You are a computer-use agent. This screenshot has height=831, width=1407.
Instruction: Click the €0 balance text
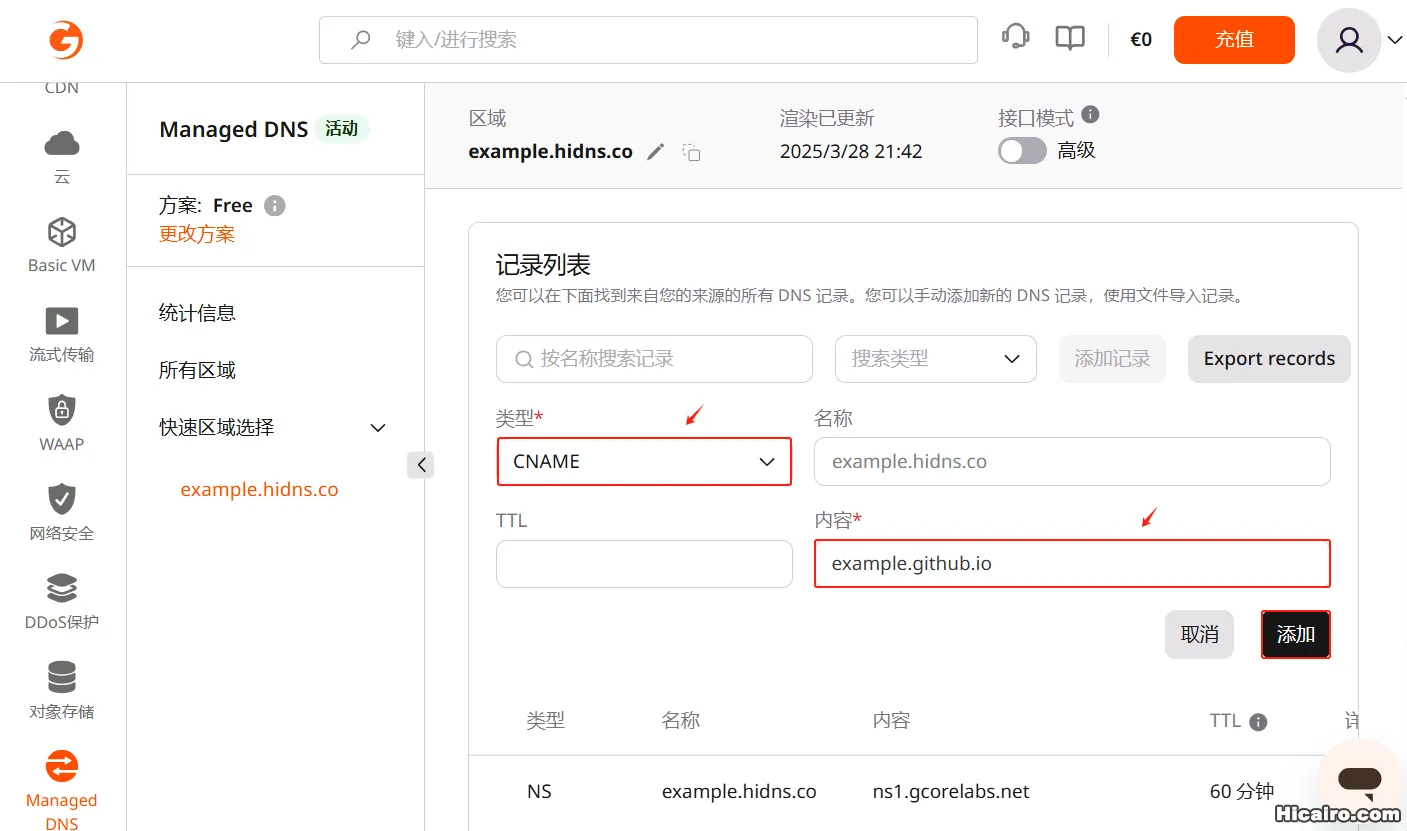click(x=1141, y=40)
